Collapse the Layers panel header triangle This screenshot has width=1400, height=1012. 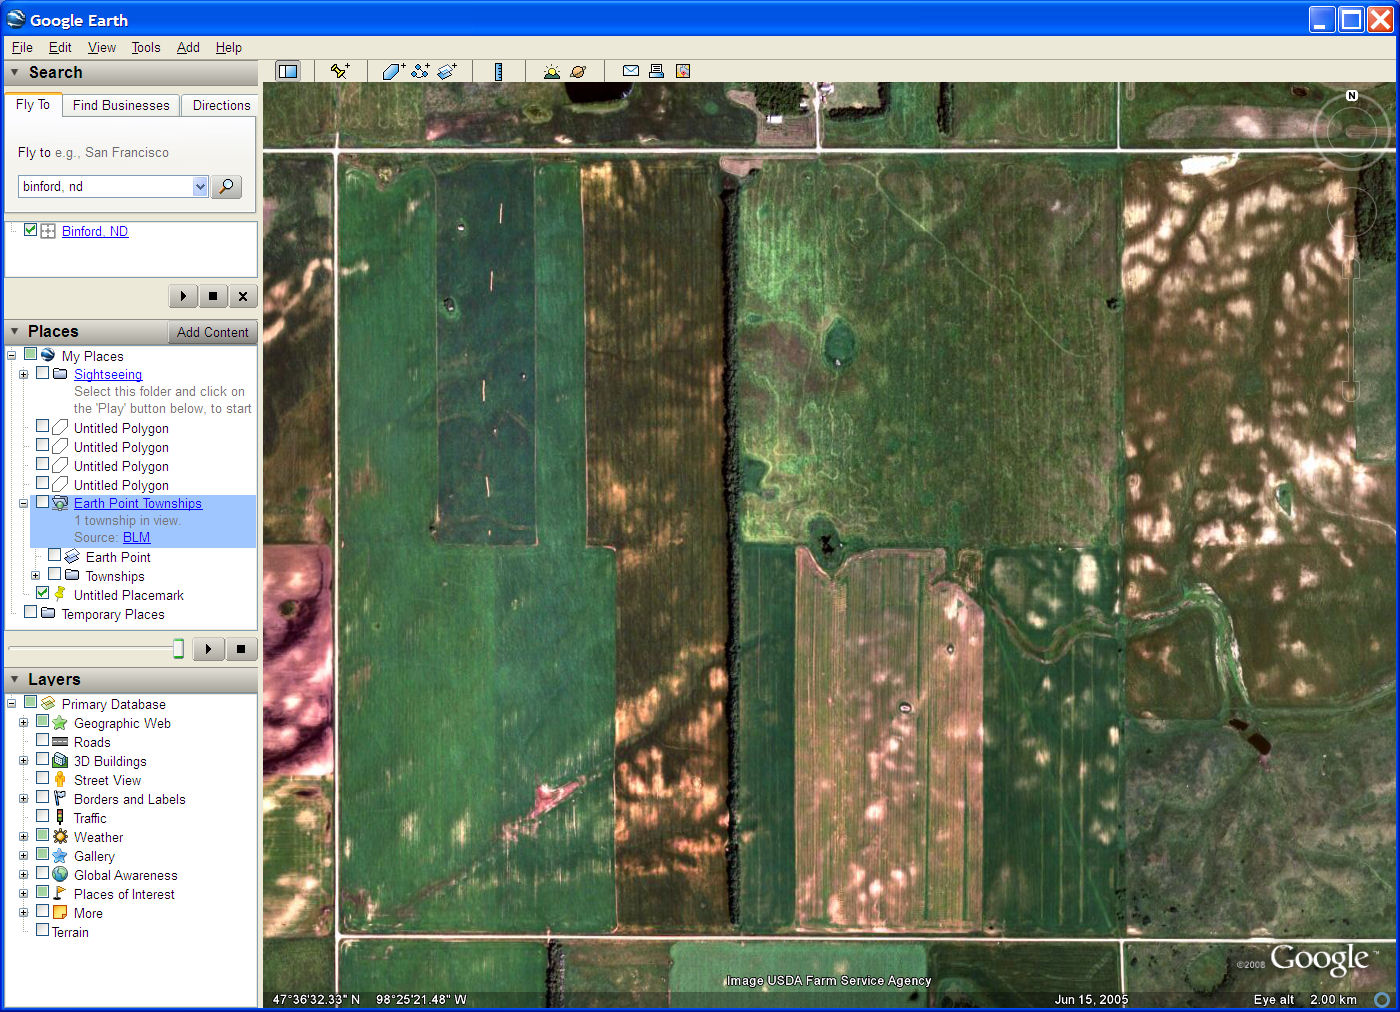(14, 679)
